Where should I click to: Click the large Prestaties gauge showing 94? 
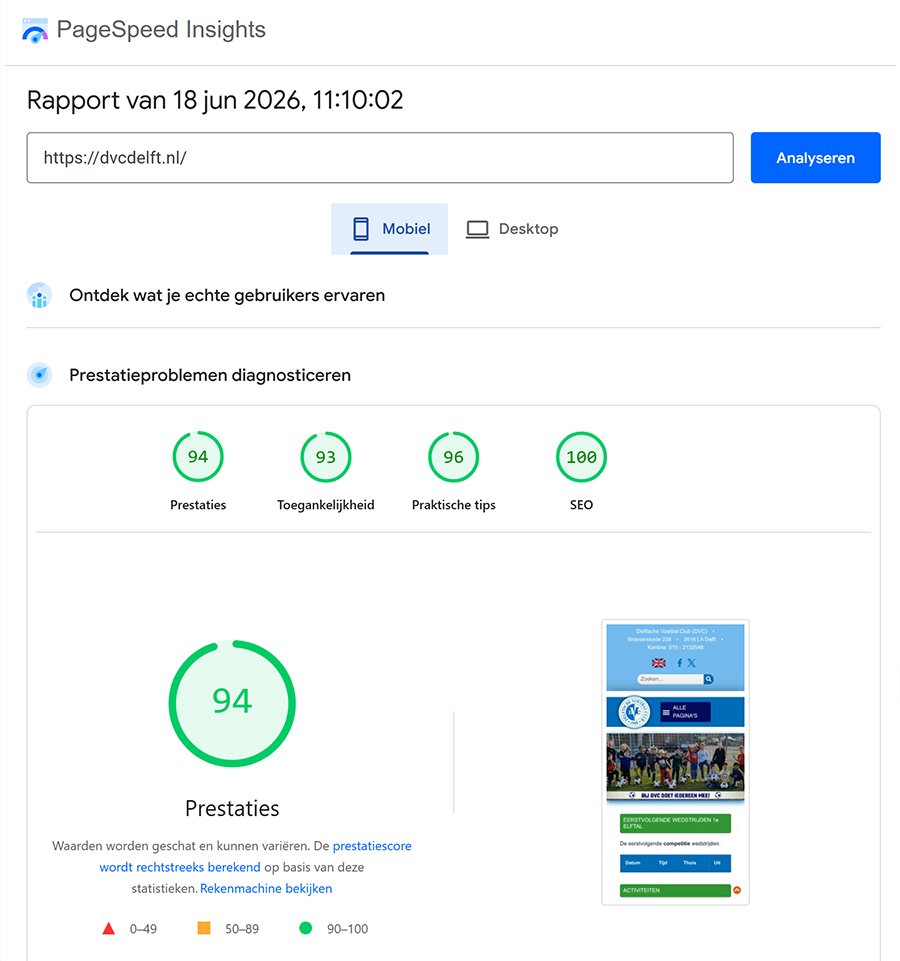[232, 704]
